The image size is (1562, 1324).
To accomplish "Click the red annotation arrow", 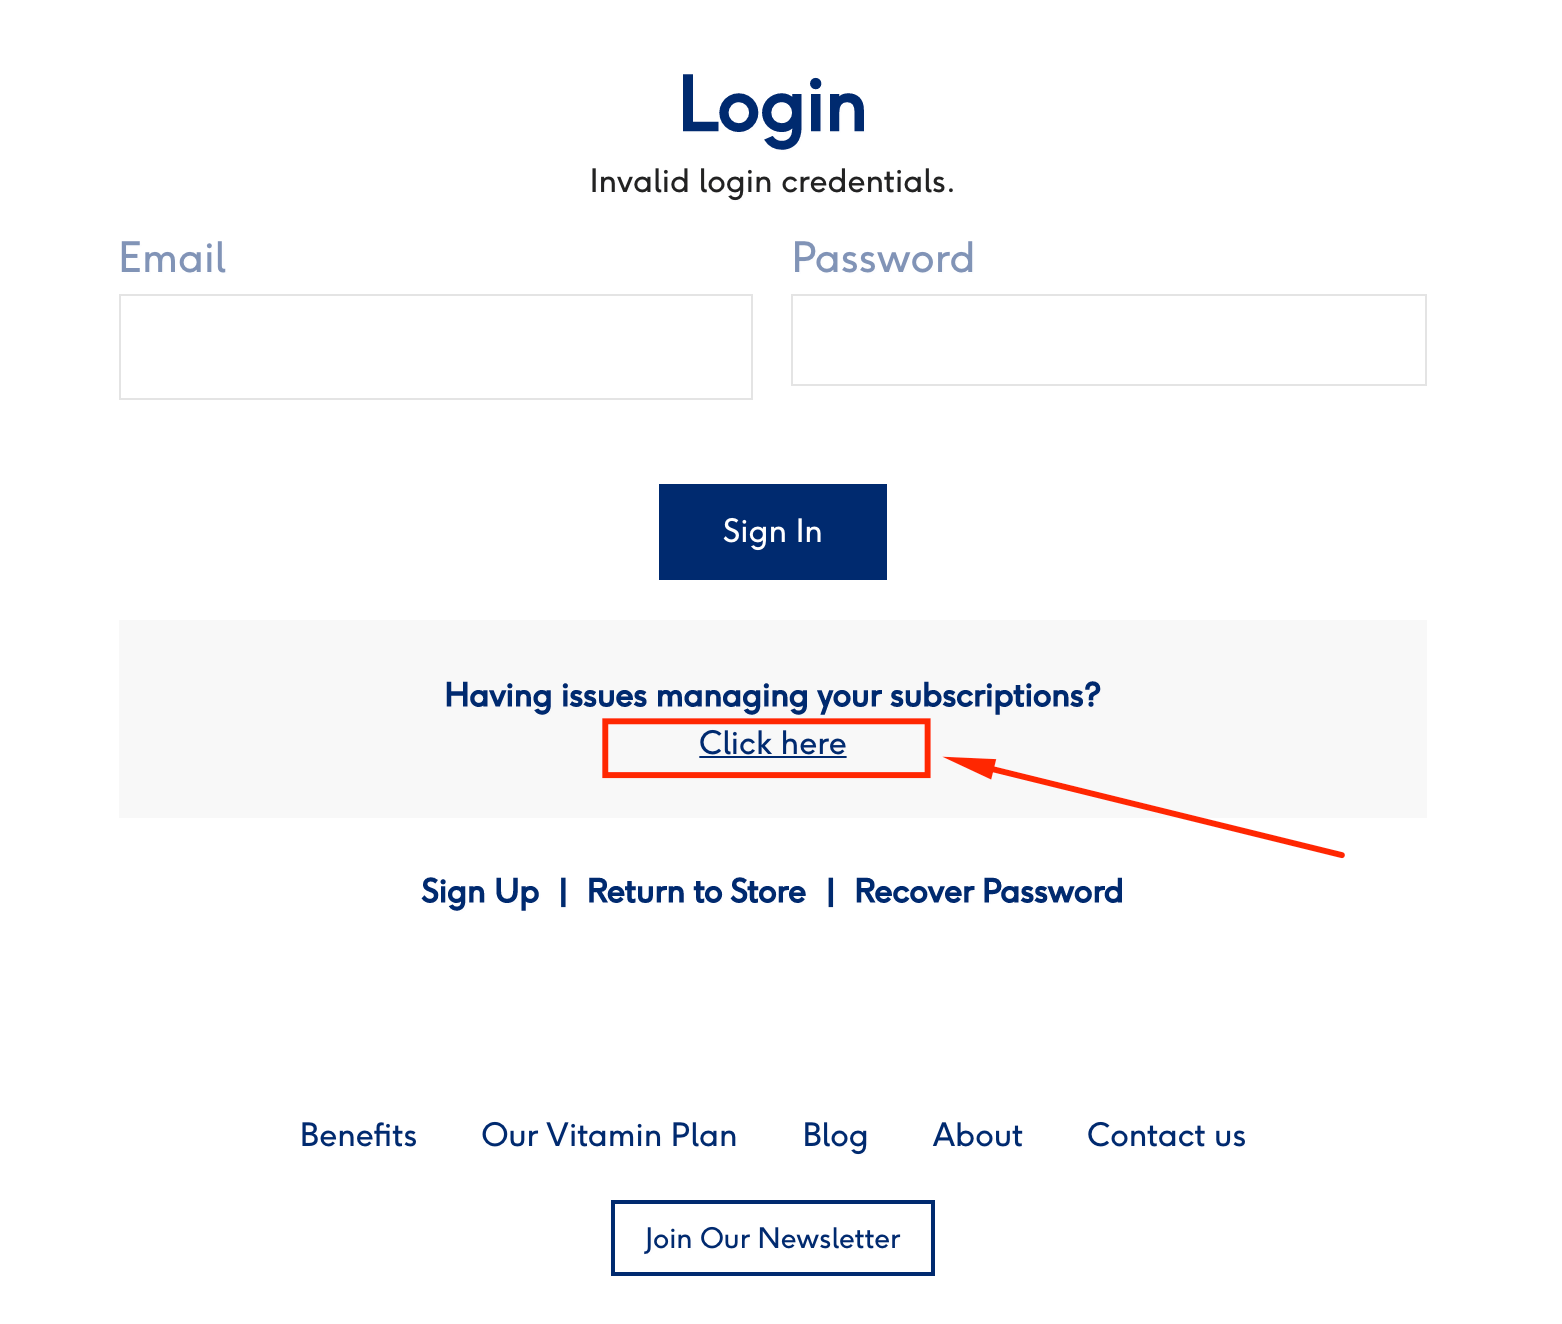I will [x=1144, y=806].
